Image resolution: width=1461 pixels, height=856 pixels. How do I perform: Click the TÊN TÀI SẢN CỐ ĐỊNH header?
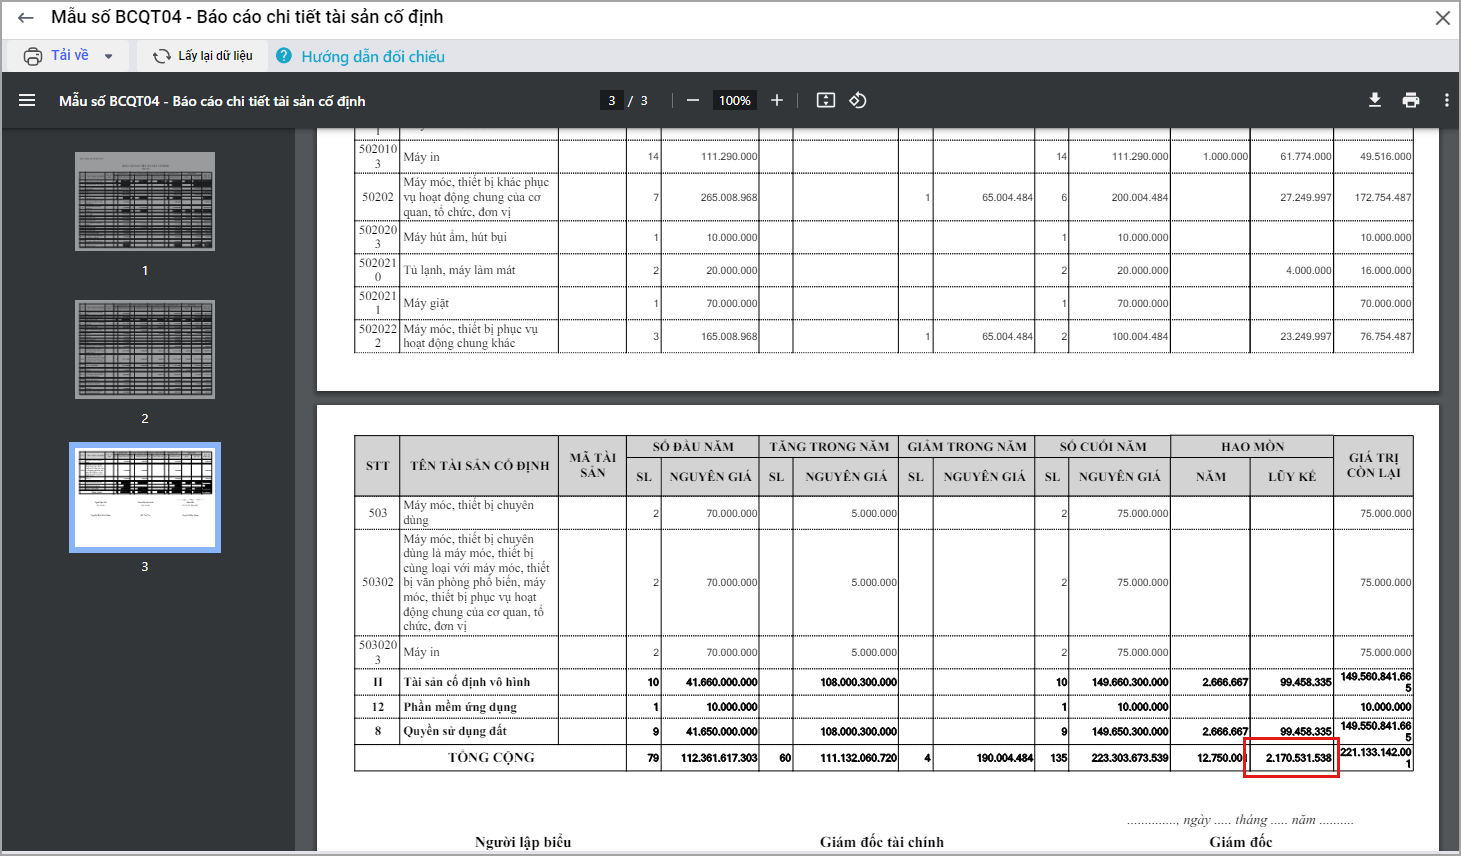[x=480, y=466]
